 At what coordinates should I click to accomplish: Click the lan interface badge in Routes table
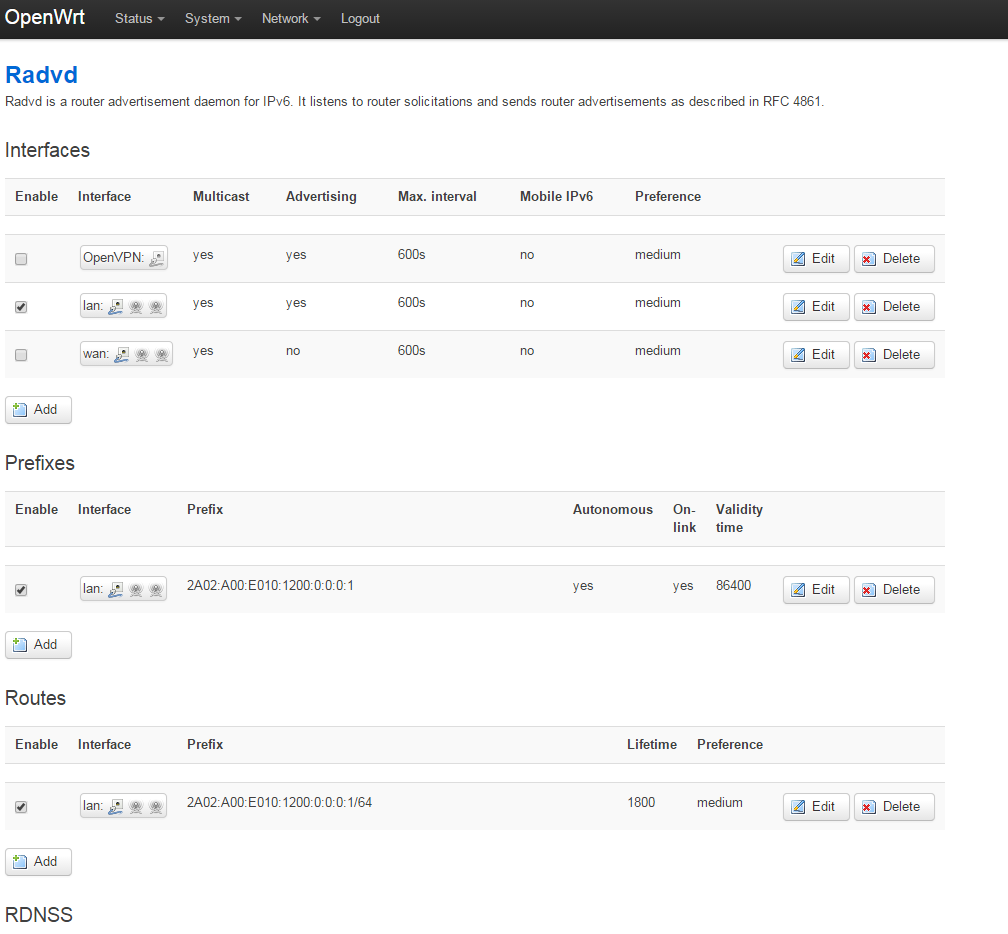tap(124, 806)
